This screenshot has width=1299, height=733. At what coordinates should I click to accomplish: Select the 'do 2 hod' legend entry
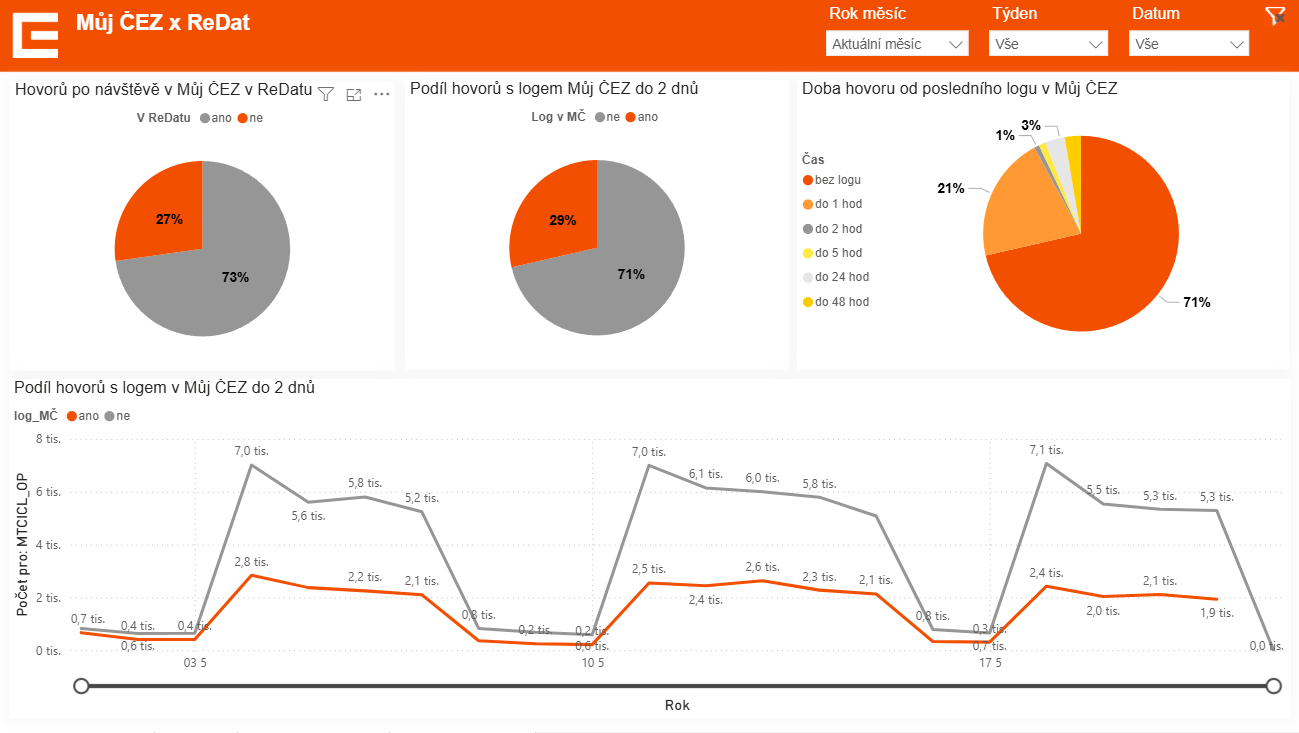[x=832, y=229]
